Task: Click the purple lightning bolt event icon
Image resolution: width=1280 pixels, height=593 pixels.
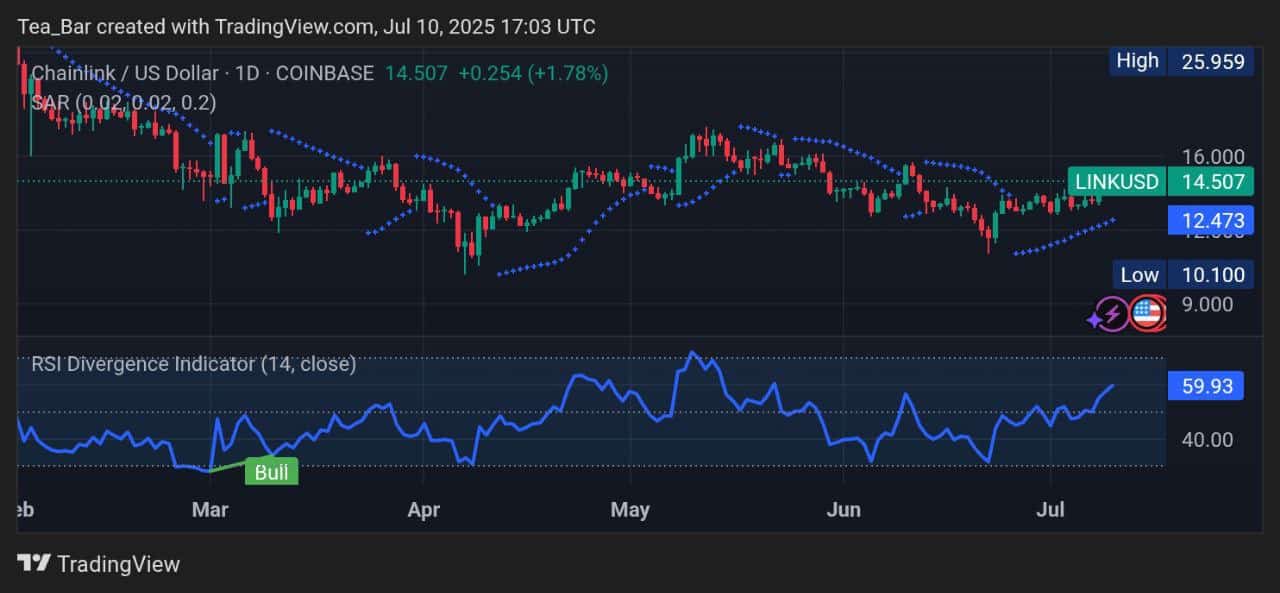Action: (1112, 315)
